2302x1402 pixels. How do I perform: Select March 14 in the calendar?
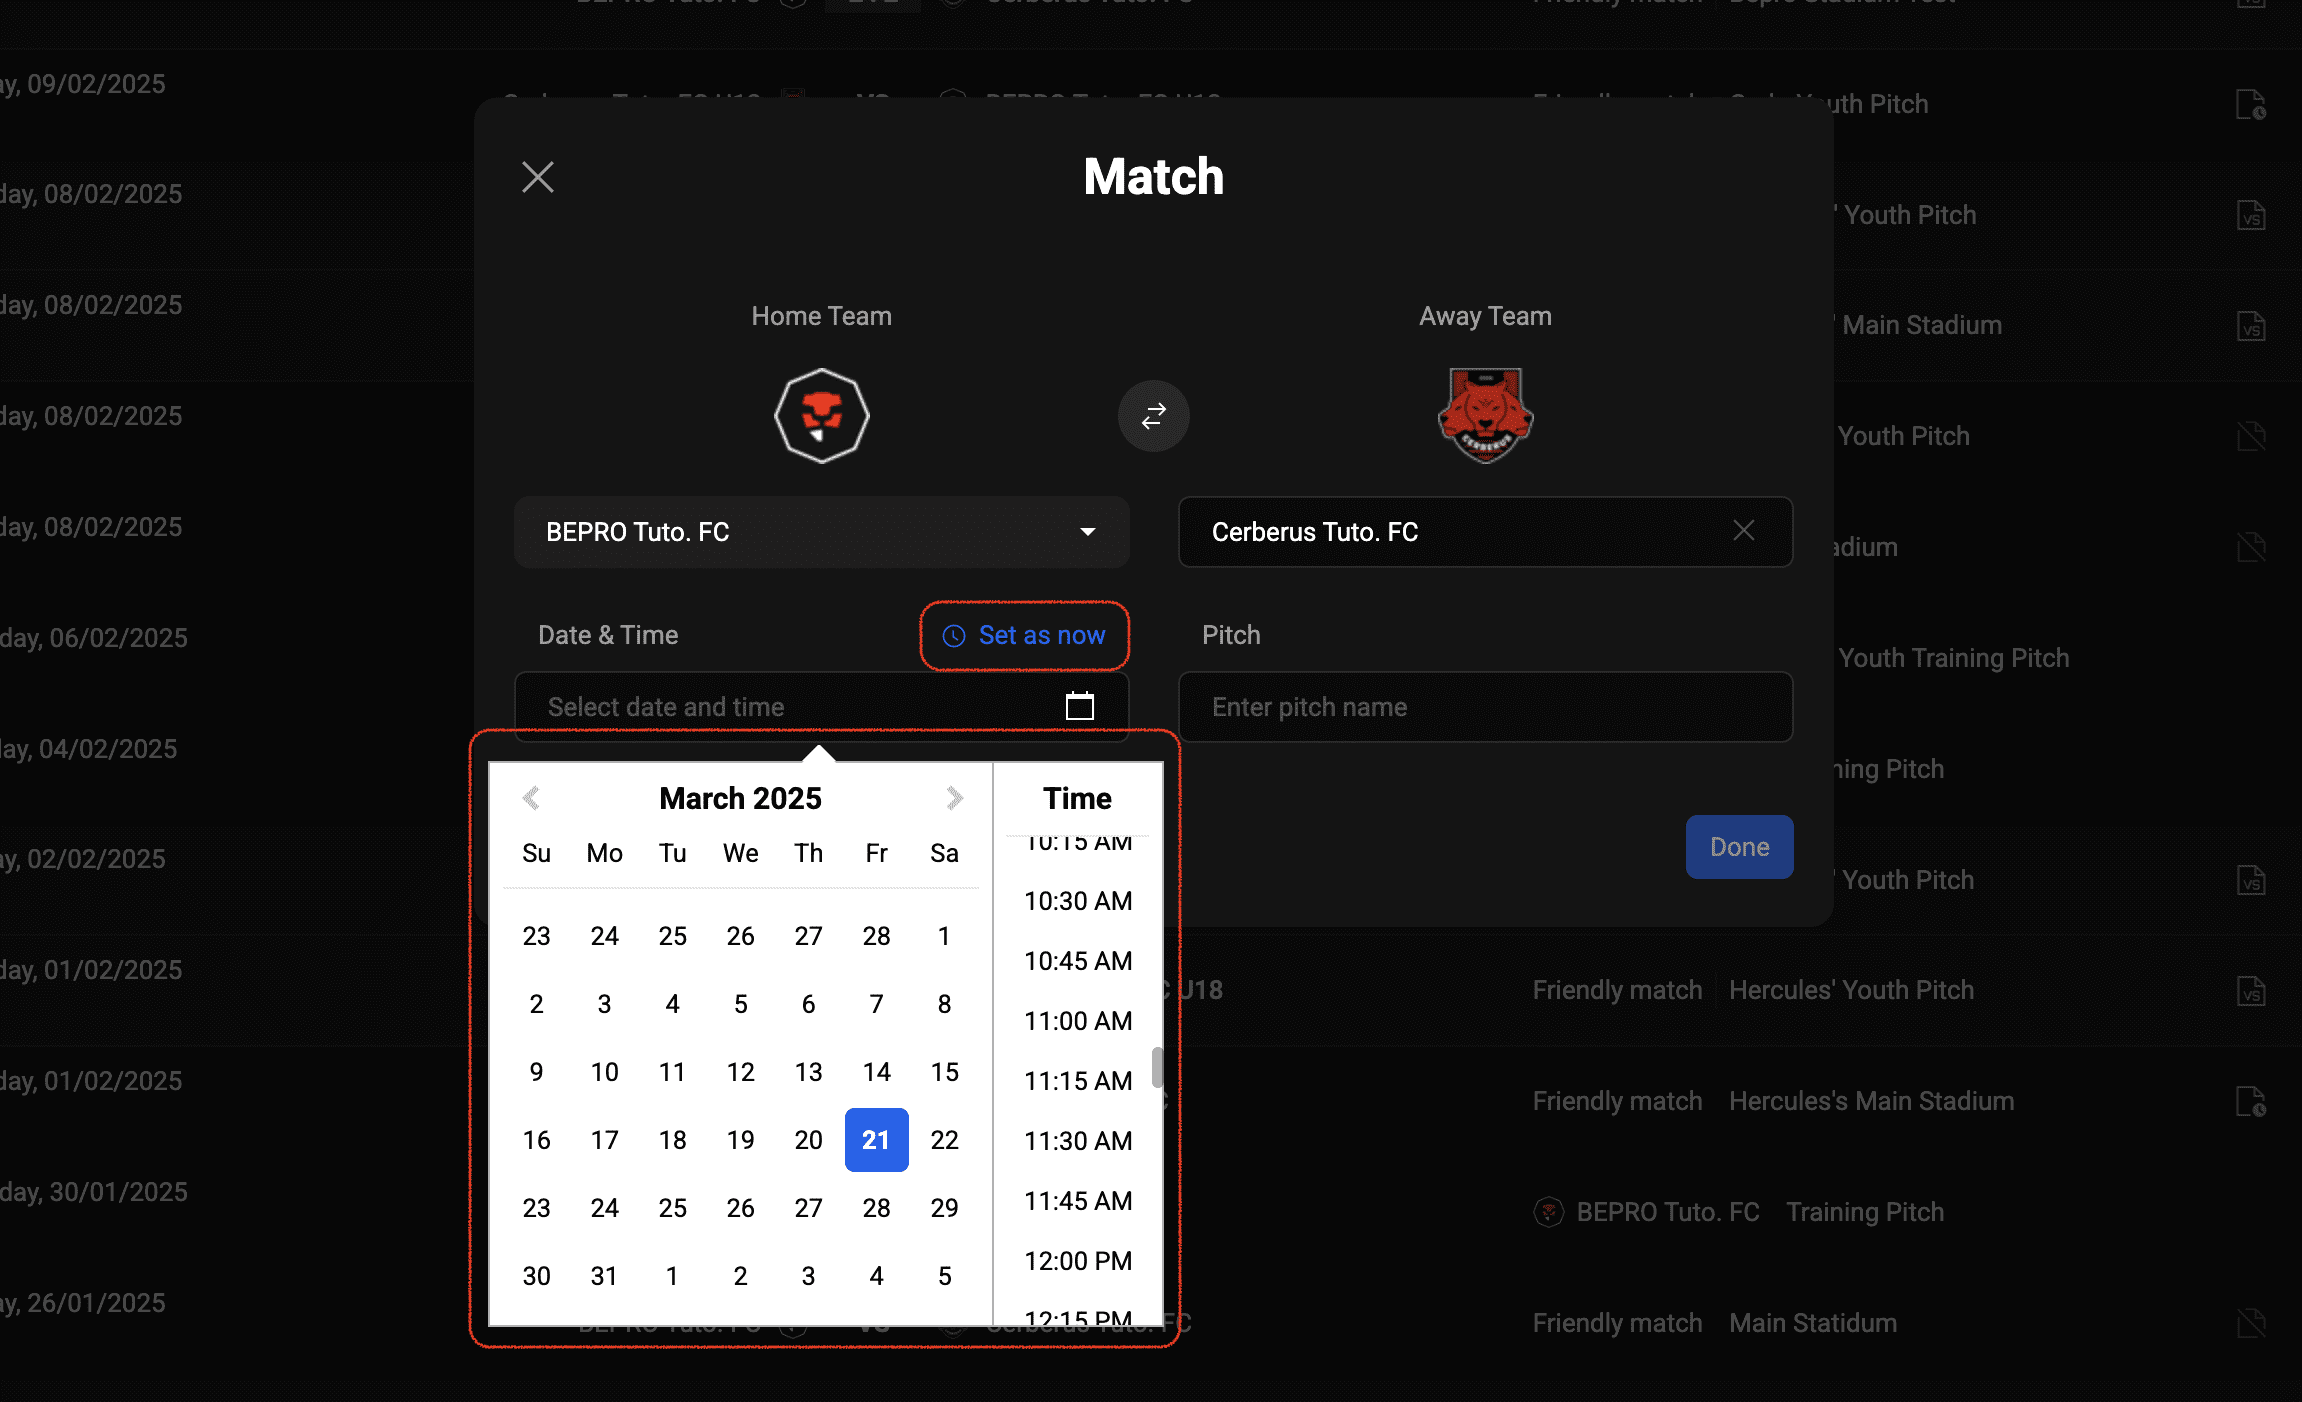point(876,1072)
